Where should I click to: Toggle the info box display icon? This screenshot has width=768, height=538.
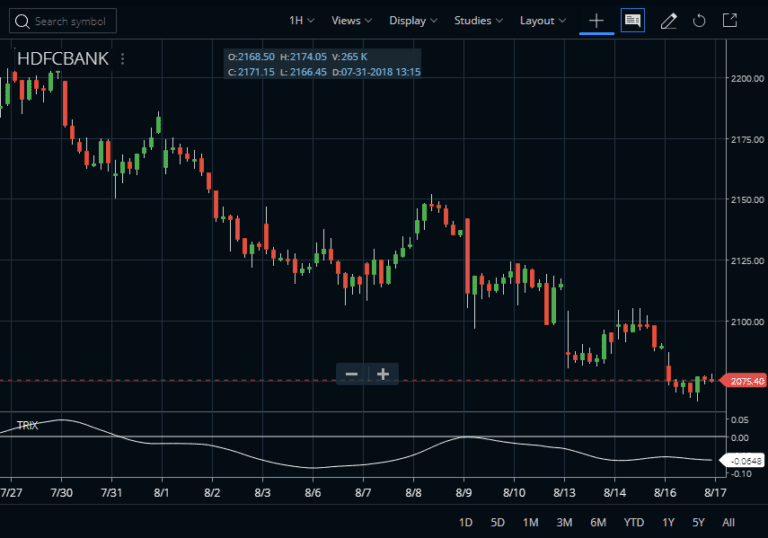(x=632, y=21)
